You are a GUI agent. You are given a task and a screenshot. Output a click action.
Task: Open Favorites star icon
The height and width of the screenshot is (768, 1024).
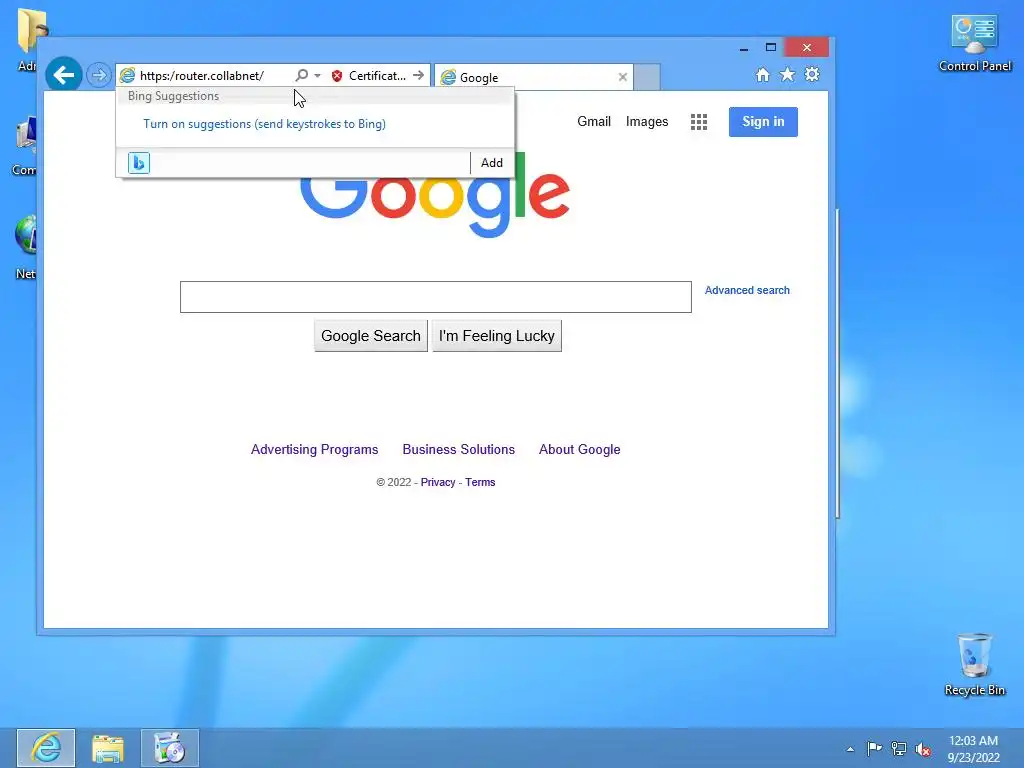[788, 74]
